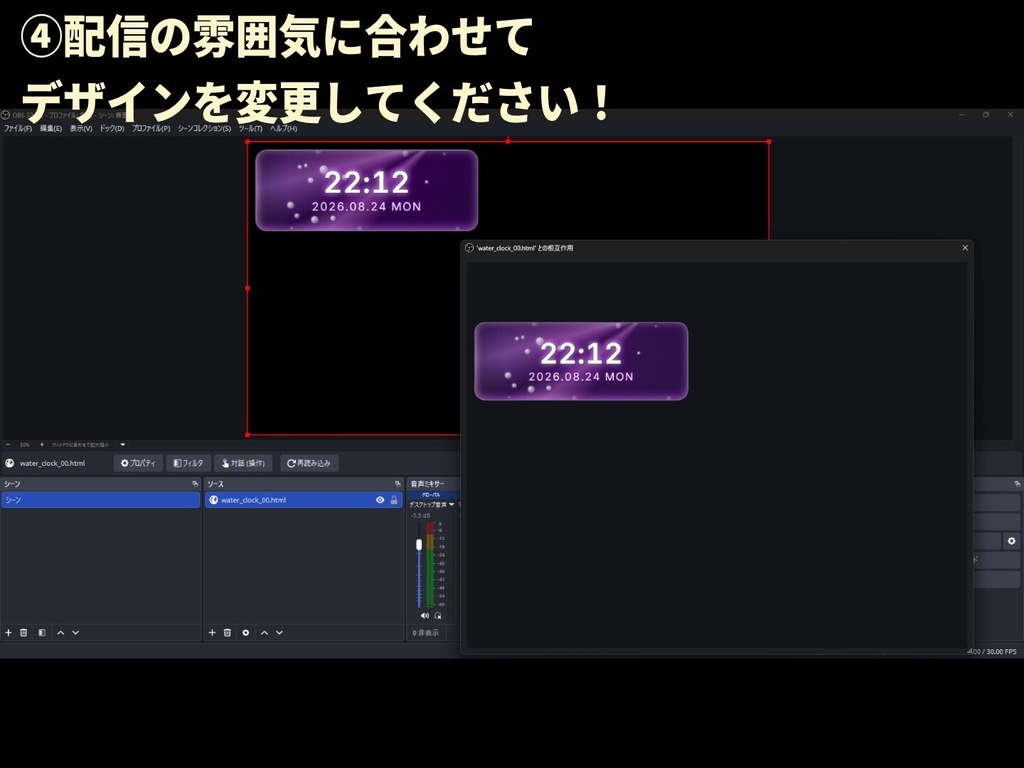Click the browser source globe icon in toolbar
Viewport: 1024px width, 768px height.
tap(10, 463)
